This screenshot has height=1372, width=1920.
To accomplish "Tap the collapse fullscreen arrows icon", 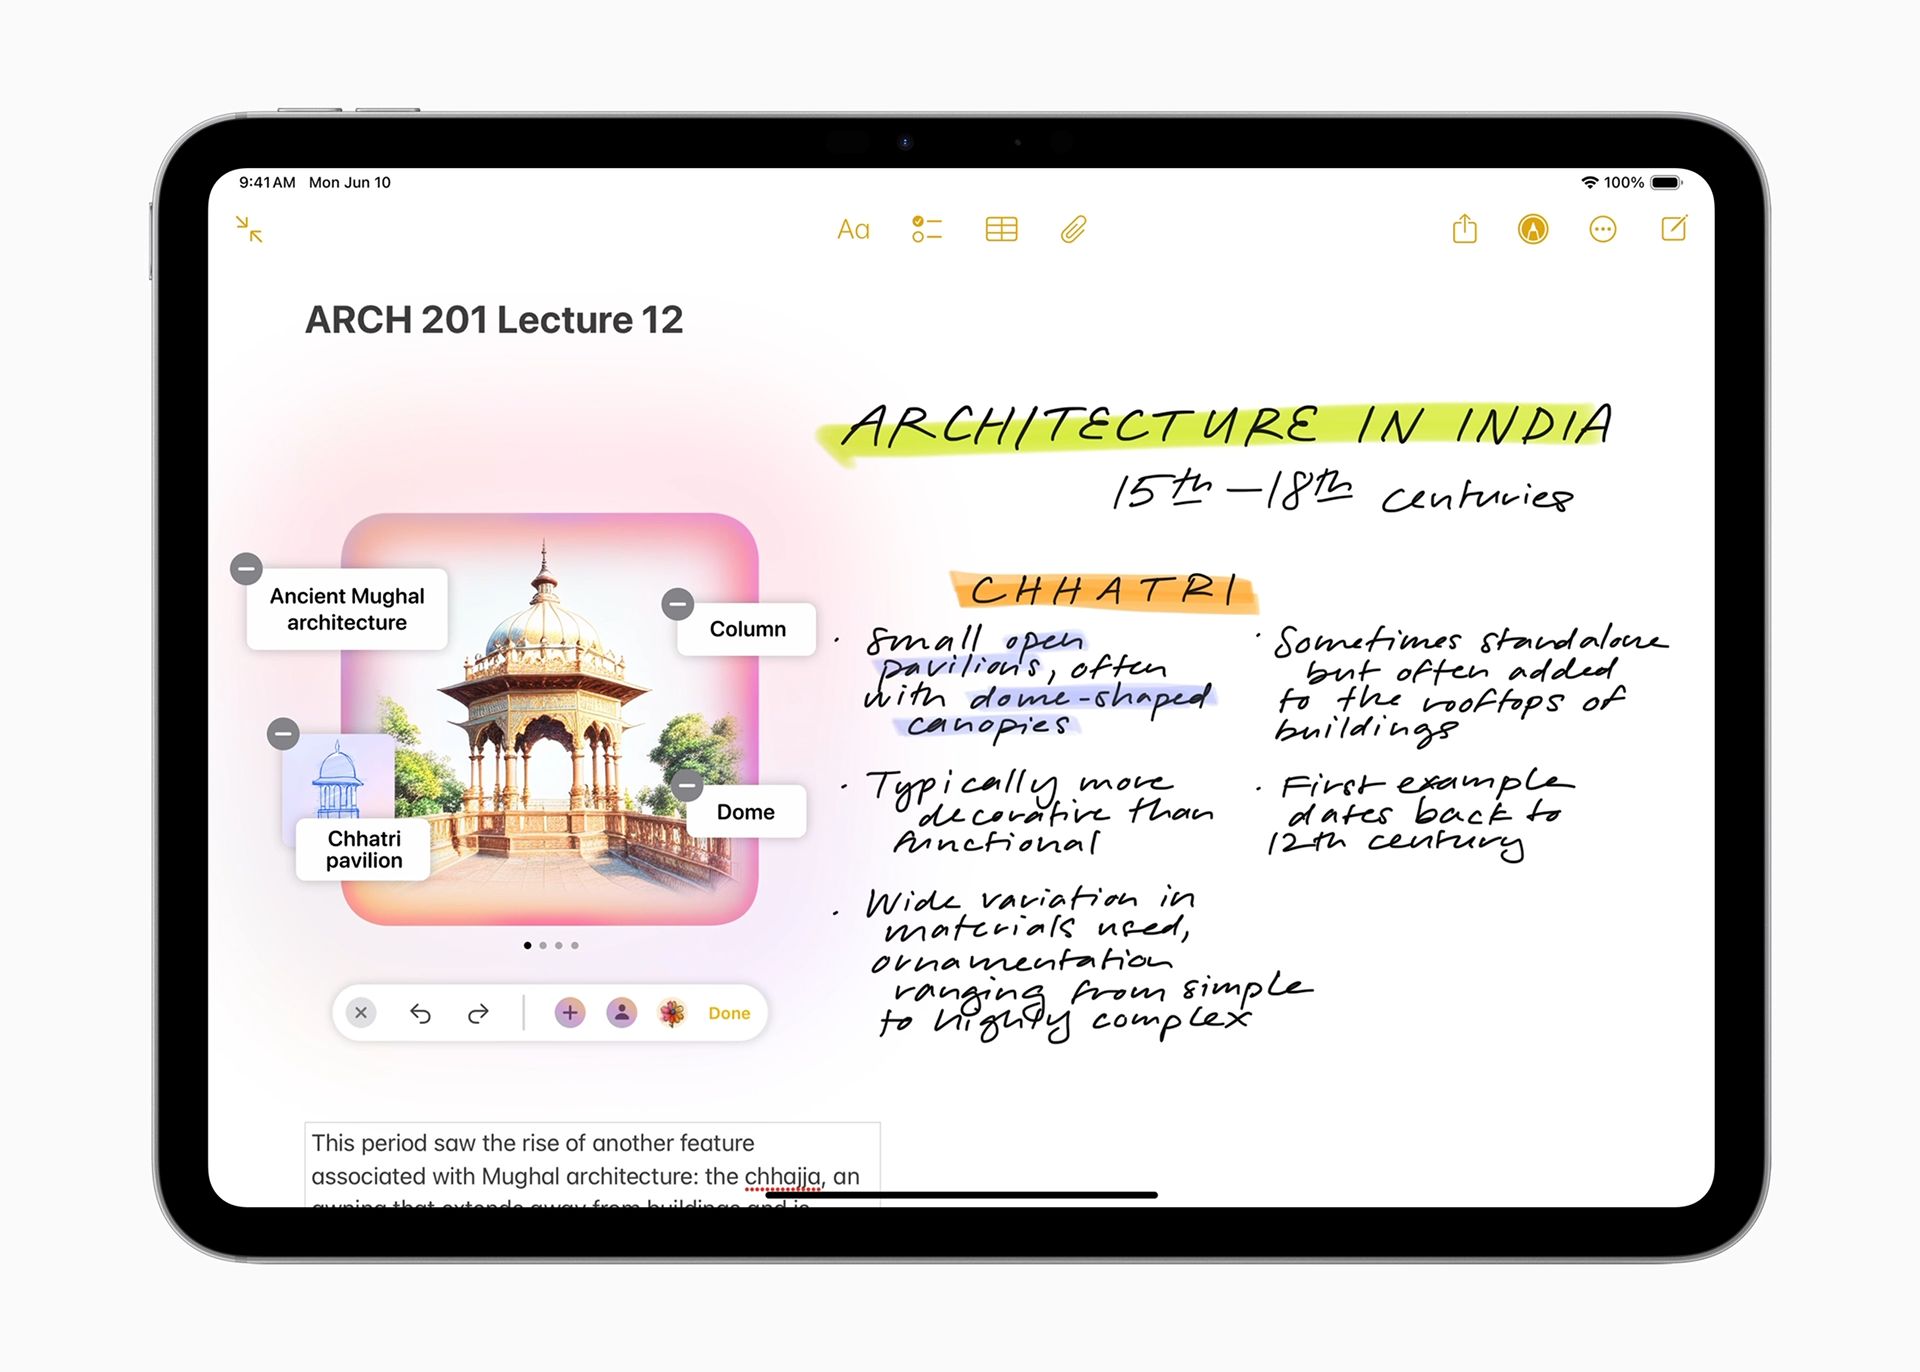I will click(x=249, y=230).
